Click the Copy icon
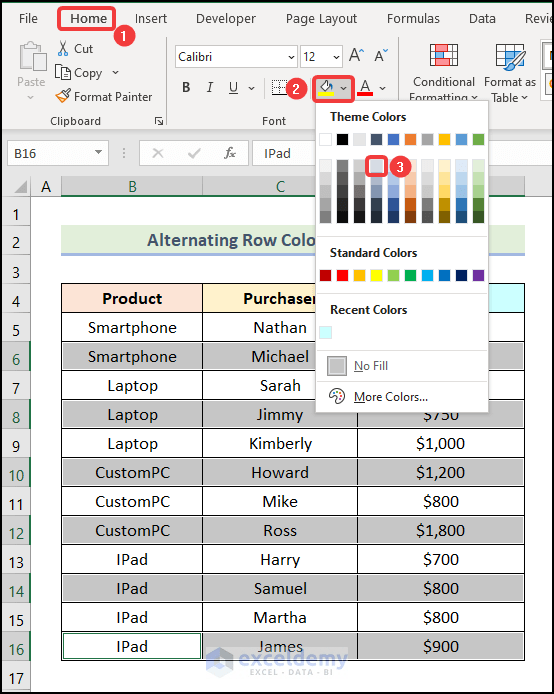This screenshot has height=694, width=554. coord(62,72)
